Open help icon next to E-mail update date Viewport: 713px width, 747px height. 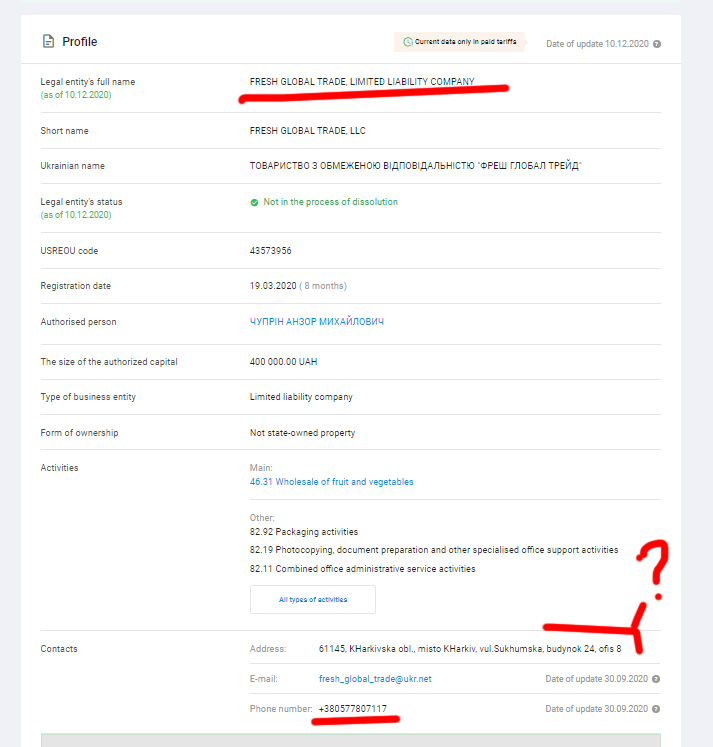pyautogui.click(x=656, y=679)
